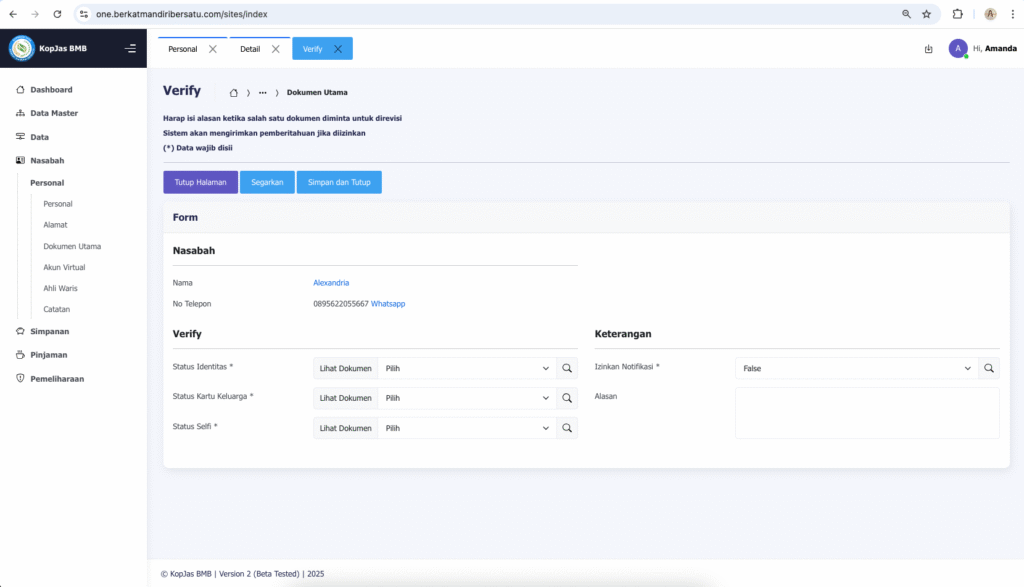Click search icon beside Status Kartu Keluarga
1024x587 pixels.
pyautogui.click(x=567, y=398)
